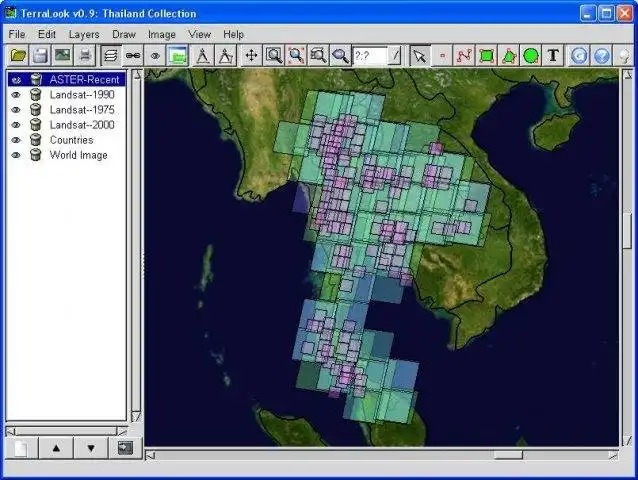The image size is (638, 480).
Task: Click the remove layer button in layer panel
Action: [125, 448]
